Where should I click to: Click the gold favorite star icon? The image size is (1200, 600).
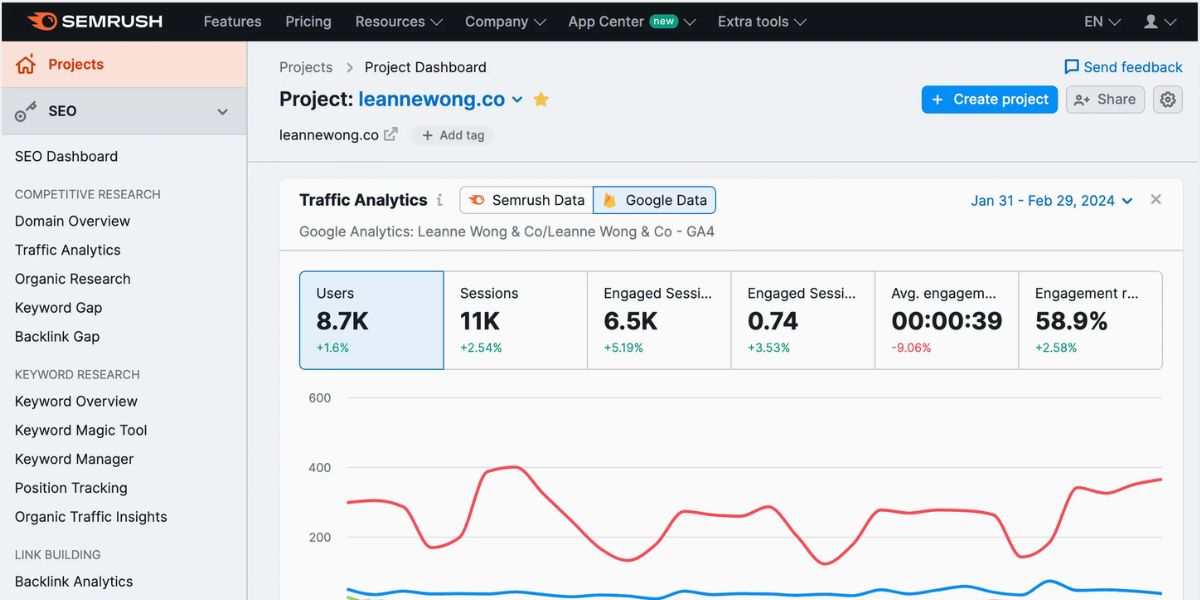coord(541,99)
